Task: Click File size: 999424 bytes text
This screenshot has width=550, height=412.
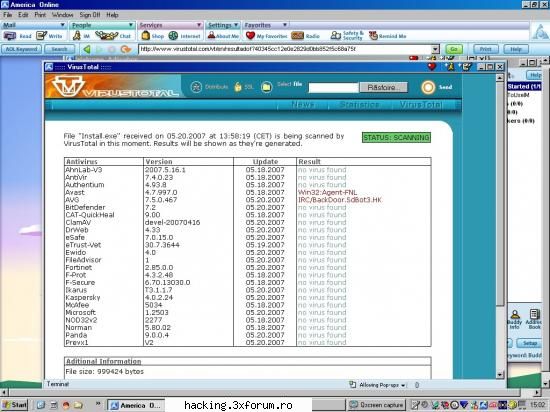Action: click(x=105, y=372)
